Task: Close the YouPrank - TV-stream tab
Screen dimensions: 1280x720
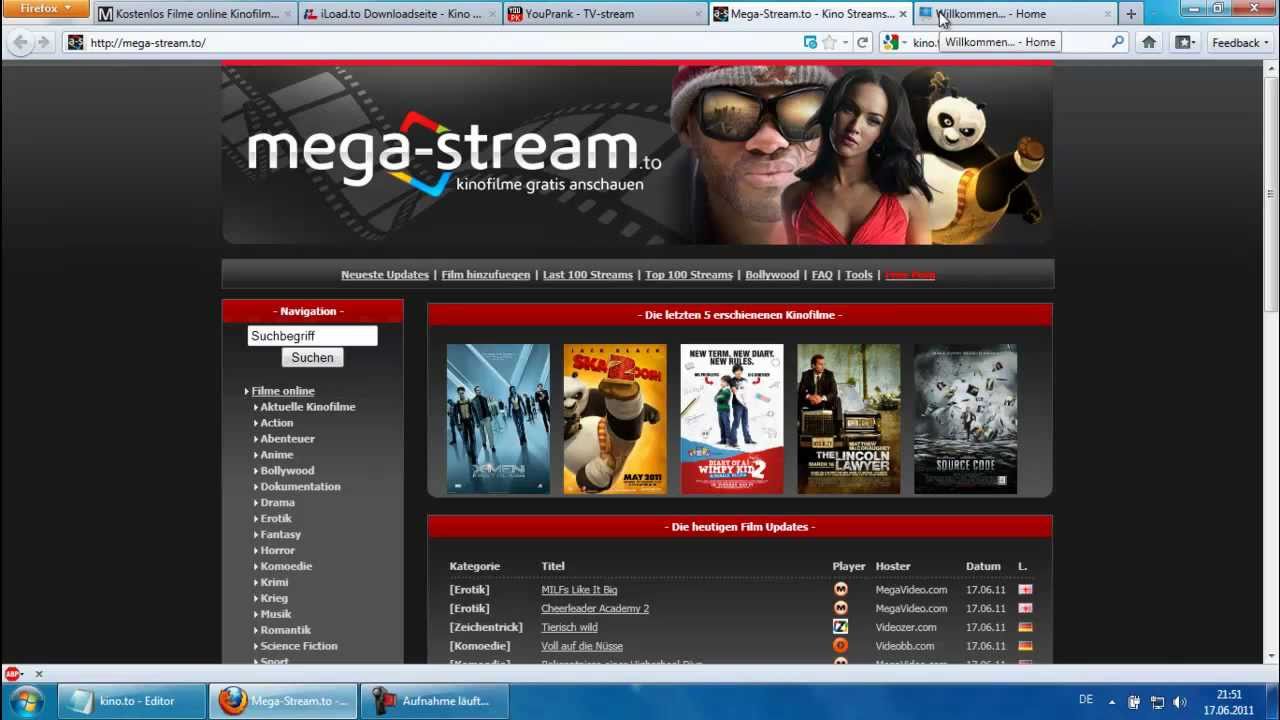Action: pyautogui.click(x=697, y=14)
